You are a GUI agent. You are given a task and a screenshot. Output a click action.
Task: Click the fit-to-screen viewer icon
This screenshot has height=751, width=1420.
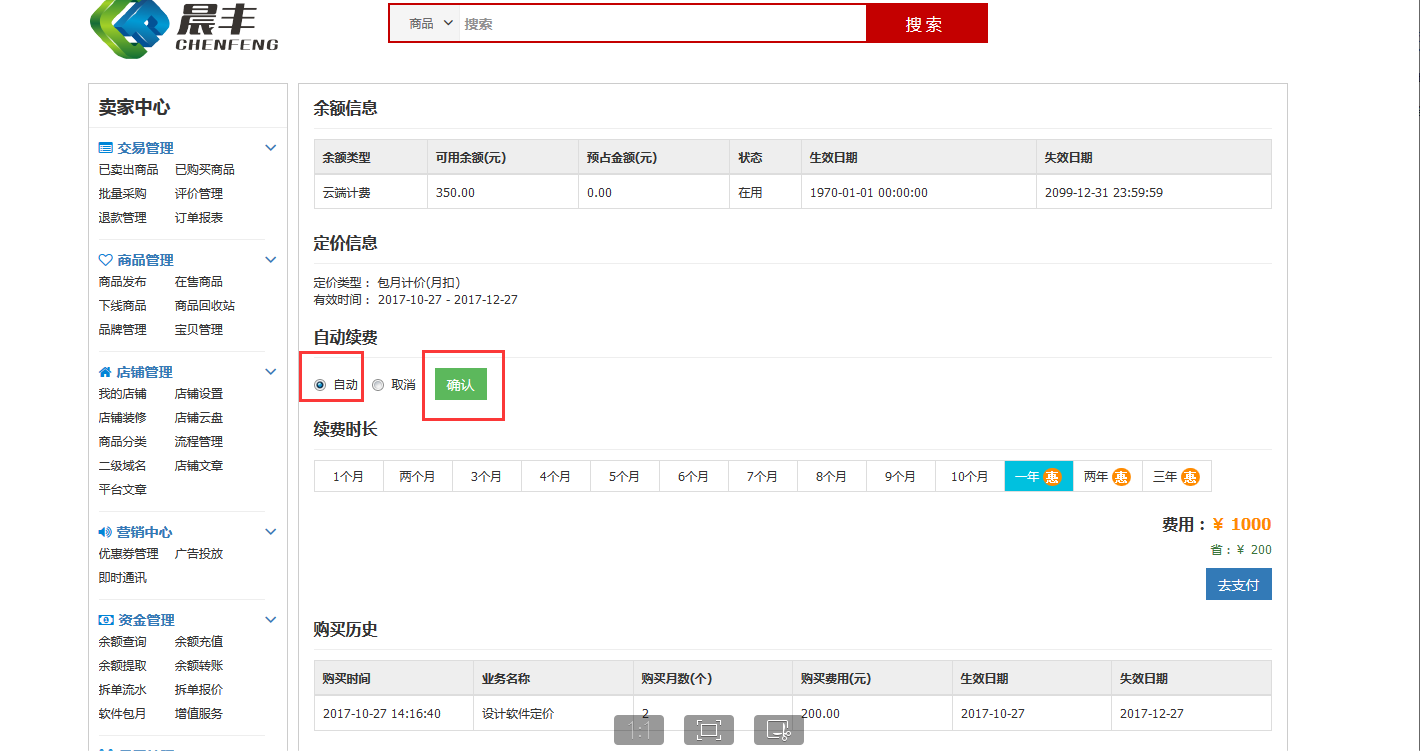[x=709, y=730]
